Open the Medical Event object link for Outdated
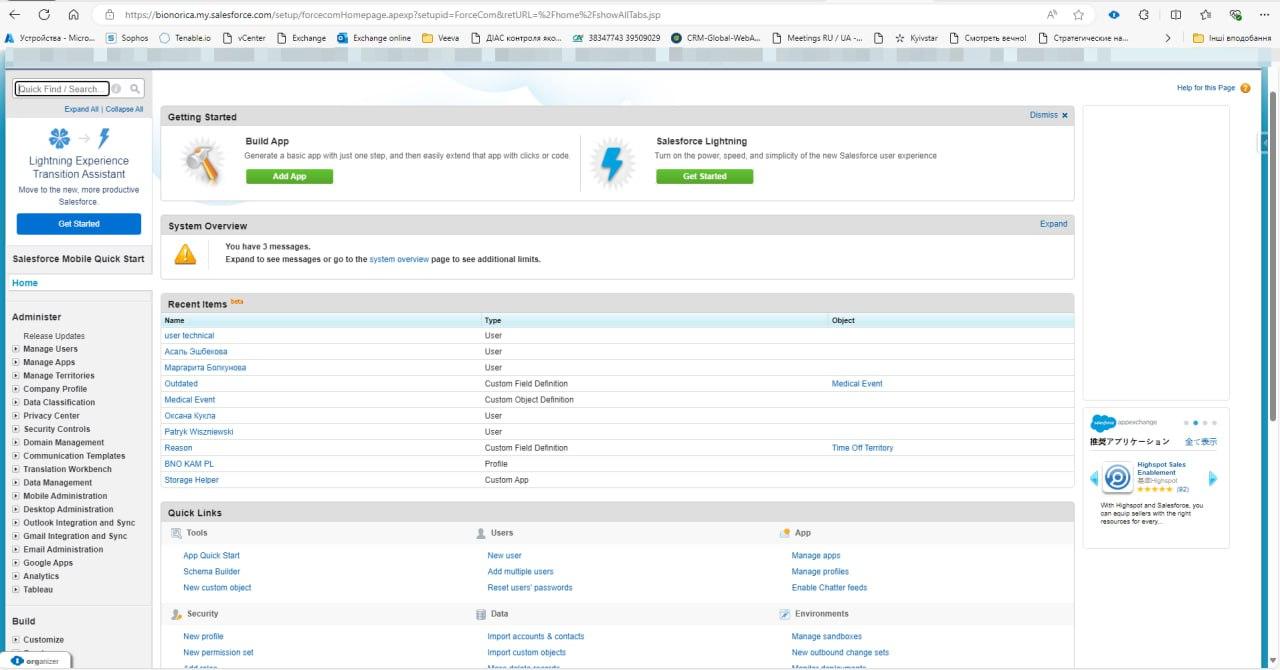 [x=857, y=384]
